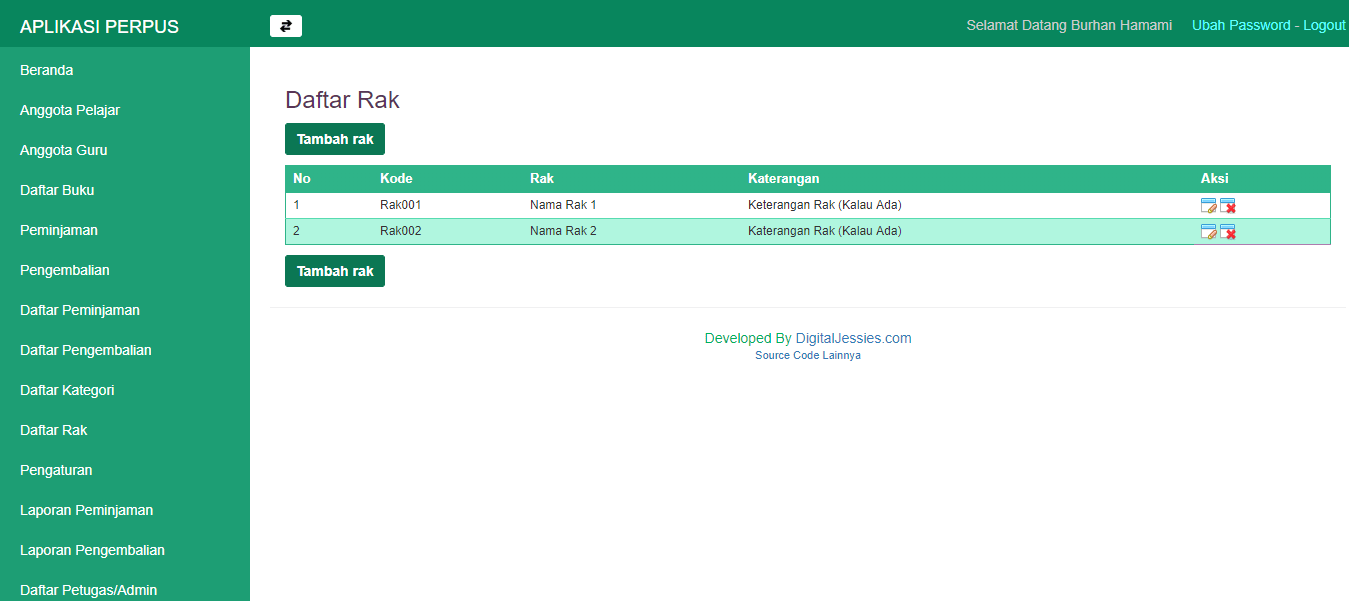Open Beranda in the sidebar
1349x601 pixels.
click(47, 70)
